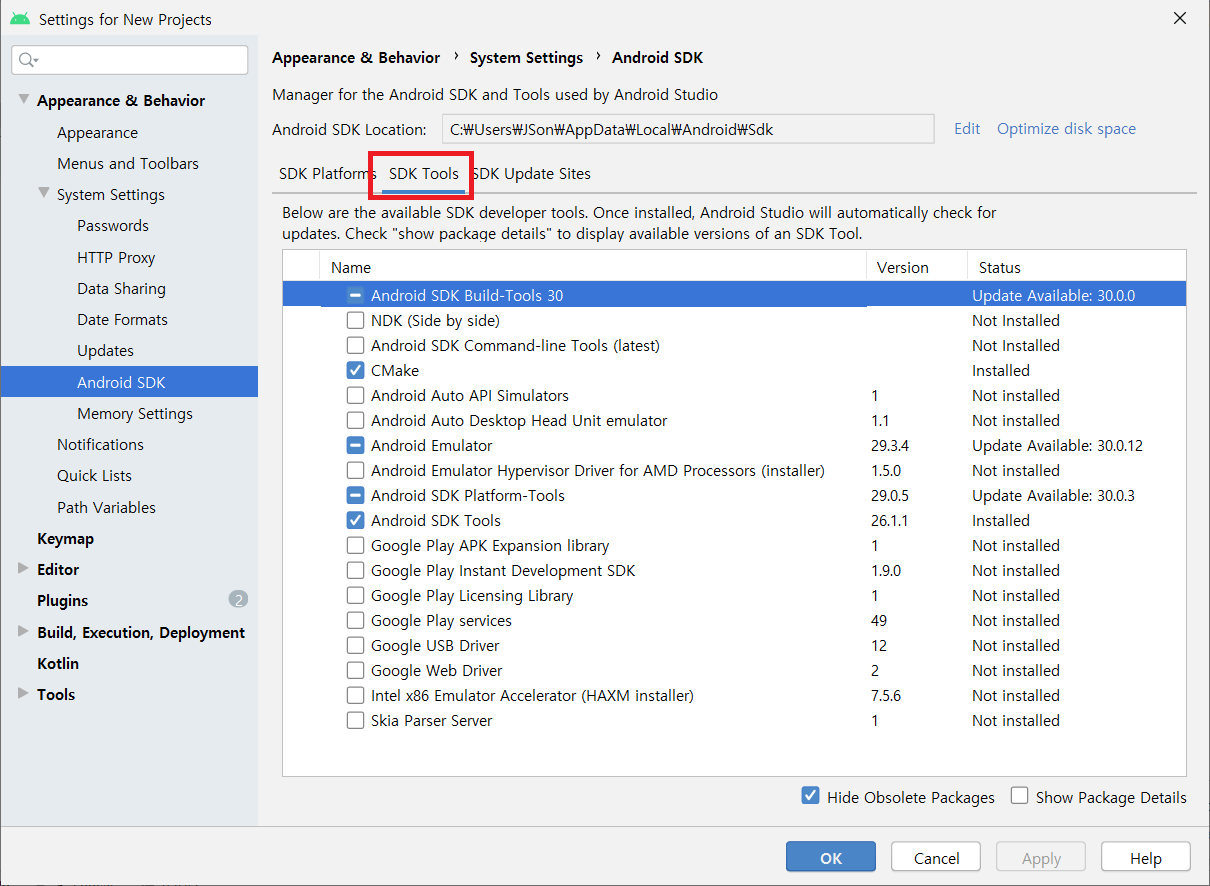Open Notifications settings
Screen dimensions: 1210x886
100,444
